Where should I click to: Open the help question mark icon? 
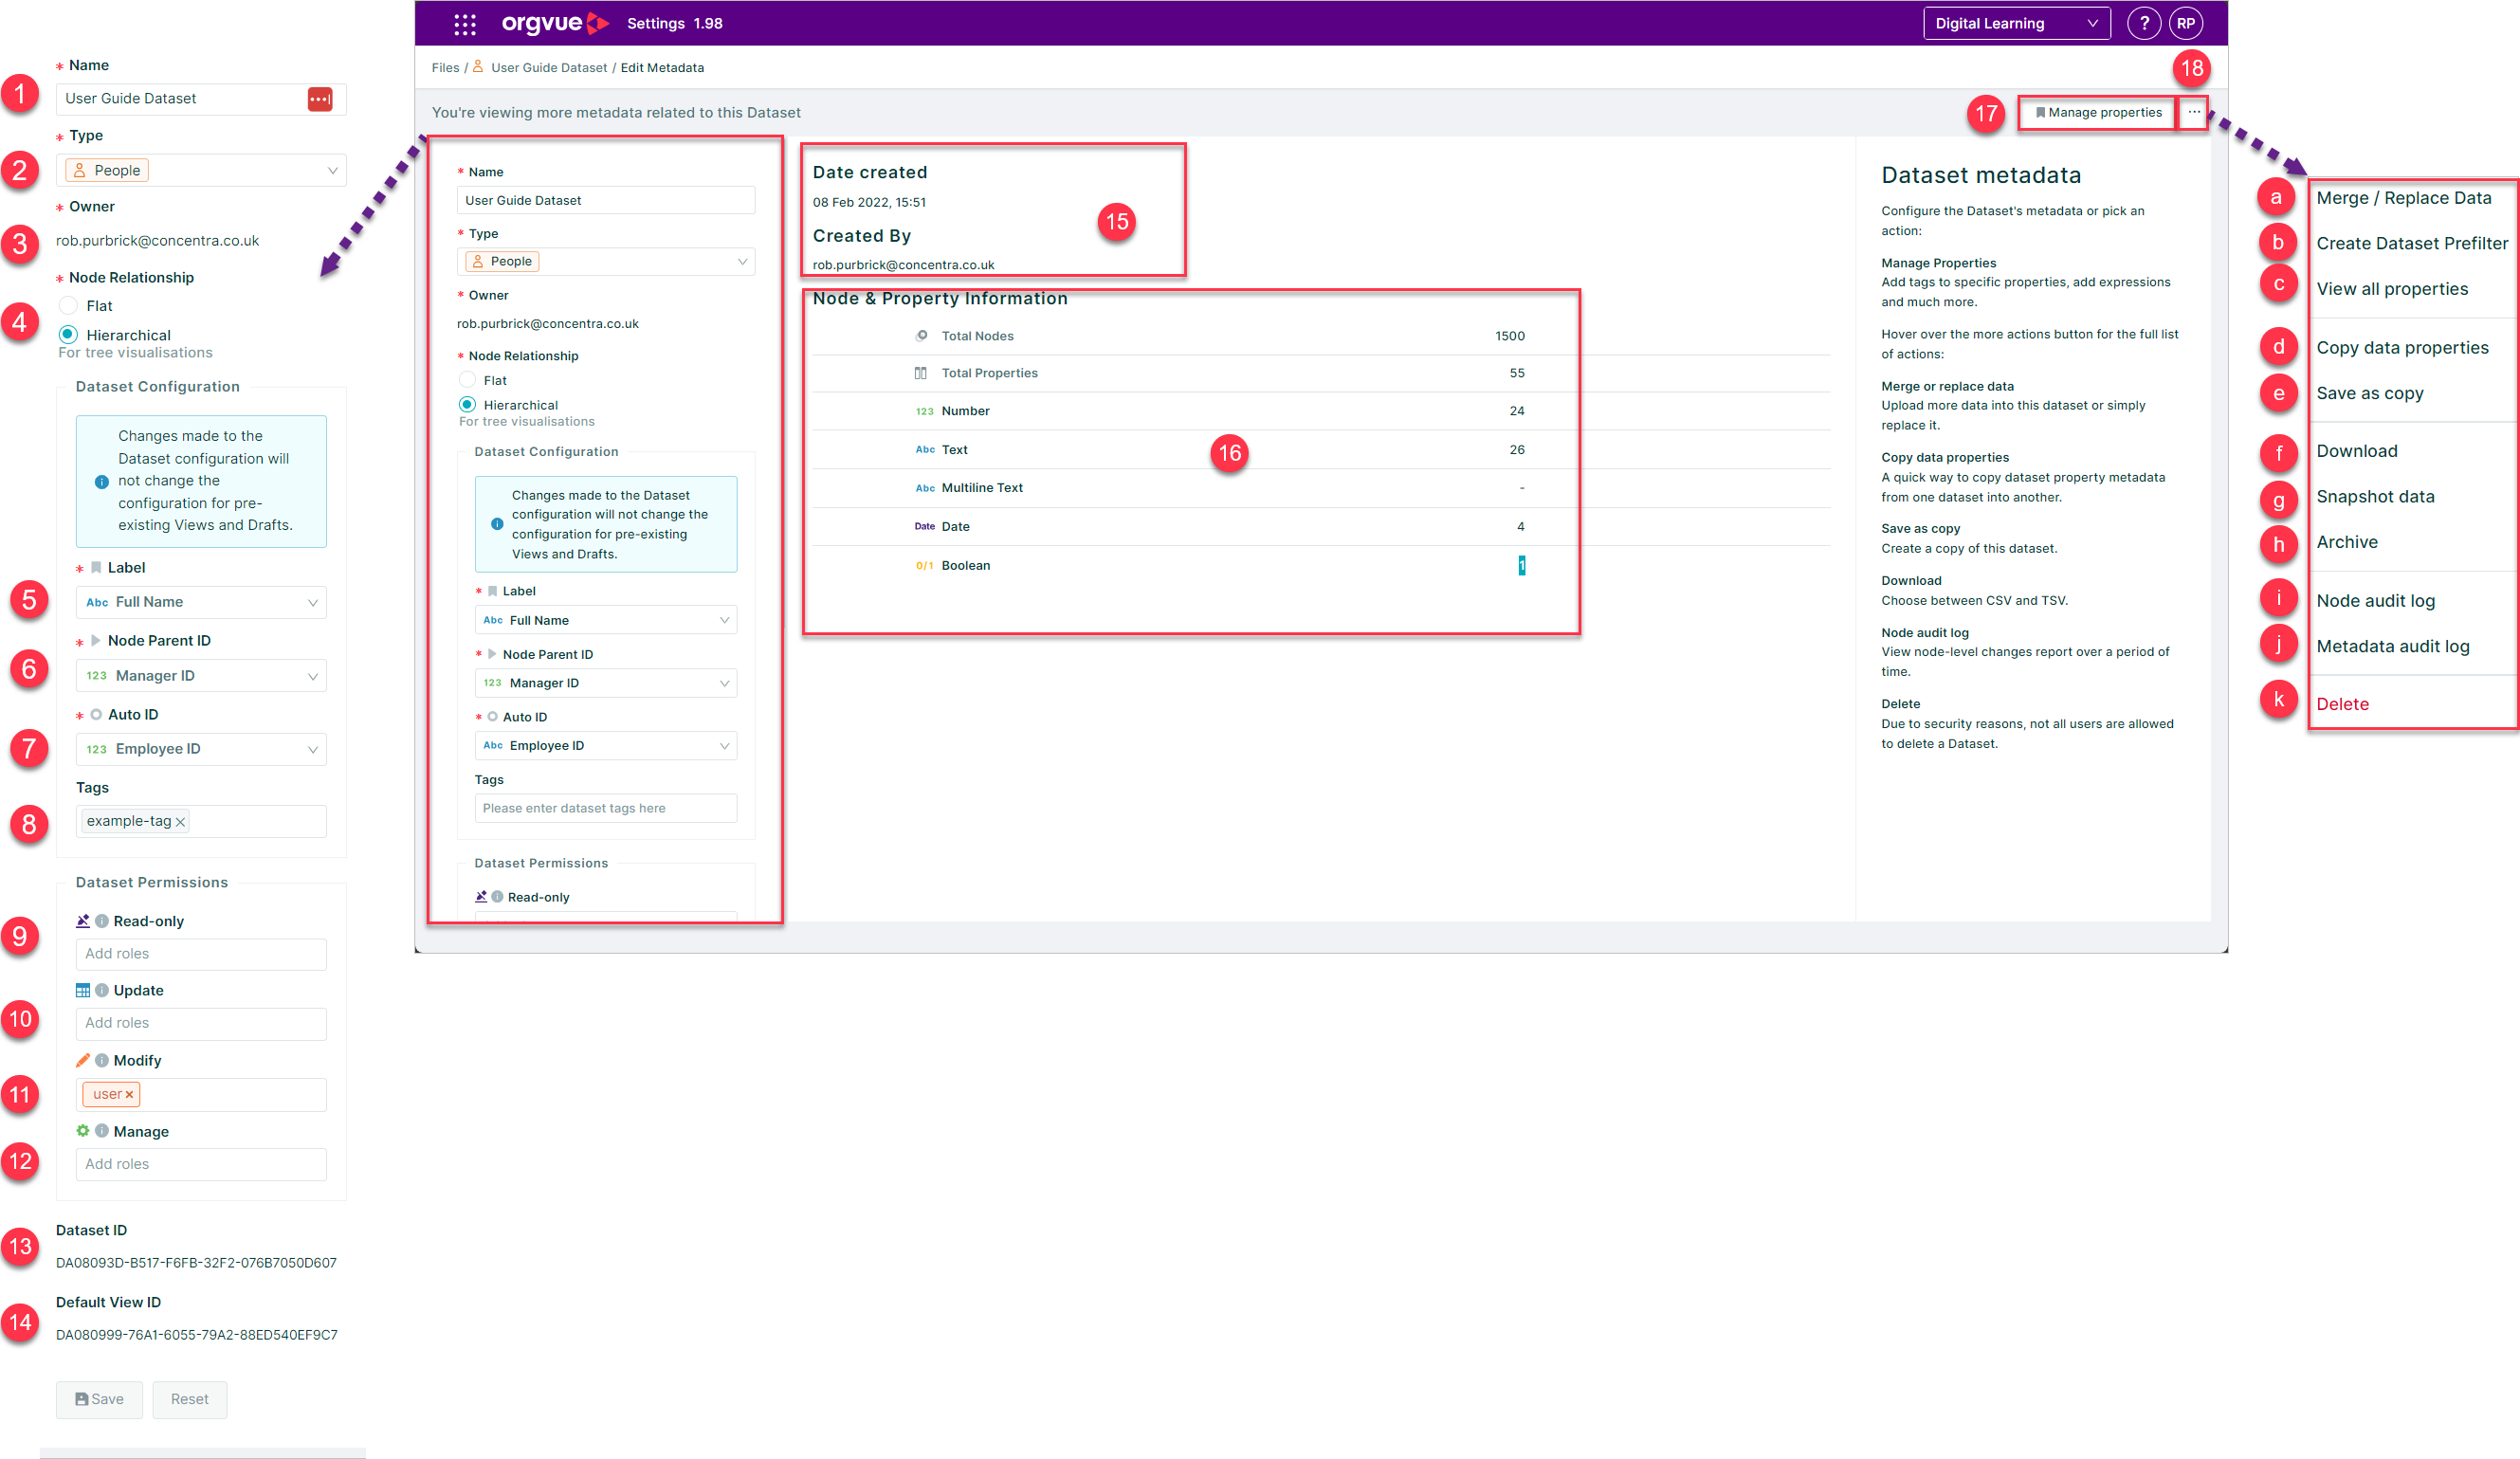point(2143,23)
